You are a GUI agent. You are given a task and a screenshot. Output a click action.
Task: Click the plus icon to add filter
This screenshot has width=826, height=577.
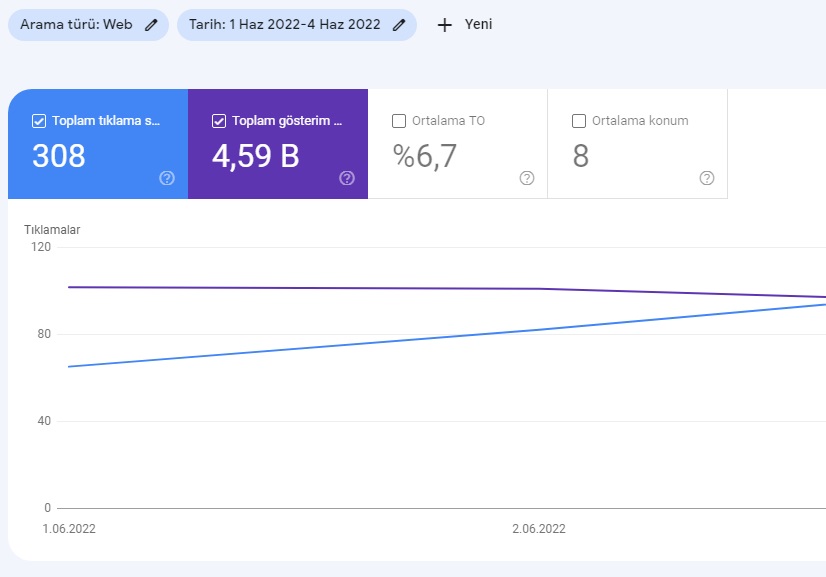pos(445,25)
